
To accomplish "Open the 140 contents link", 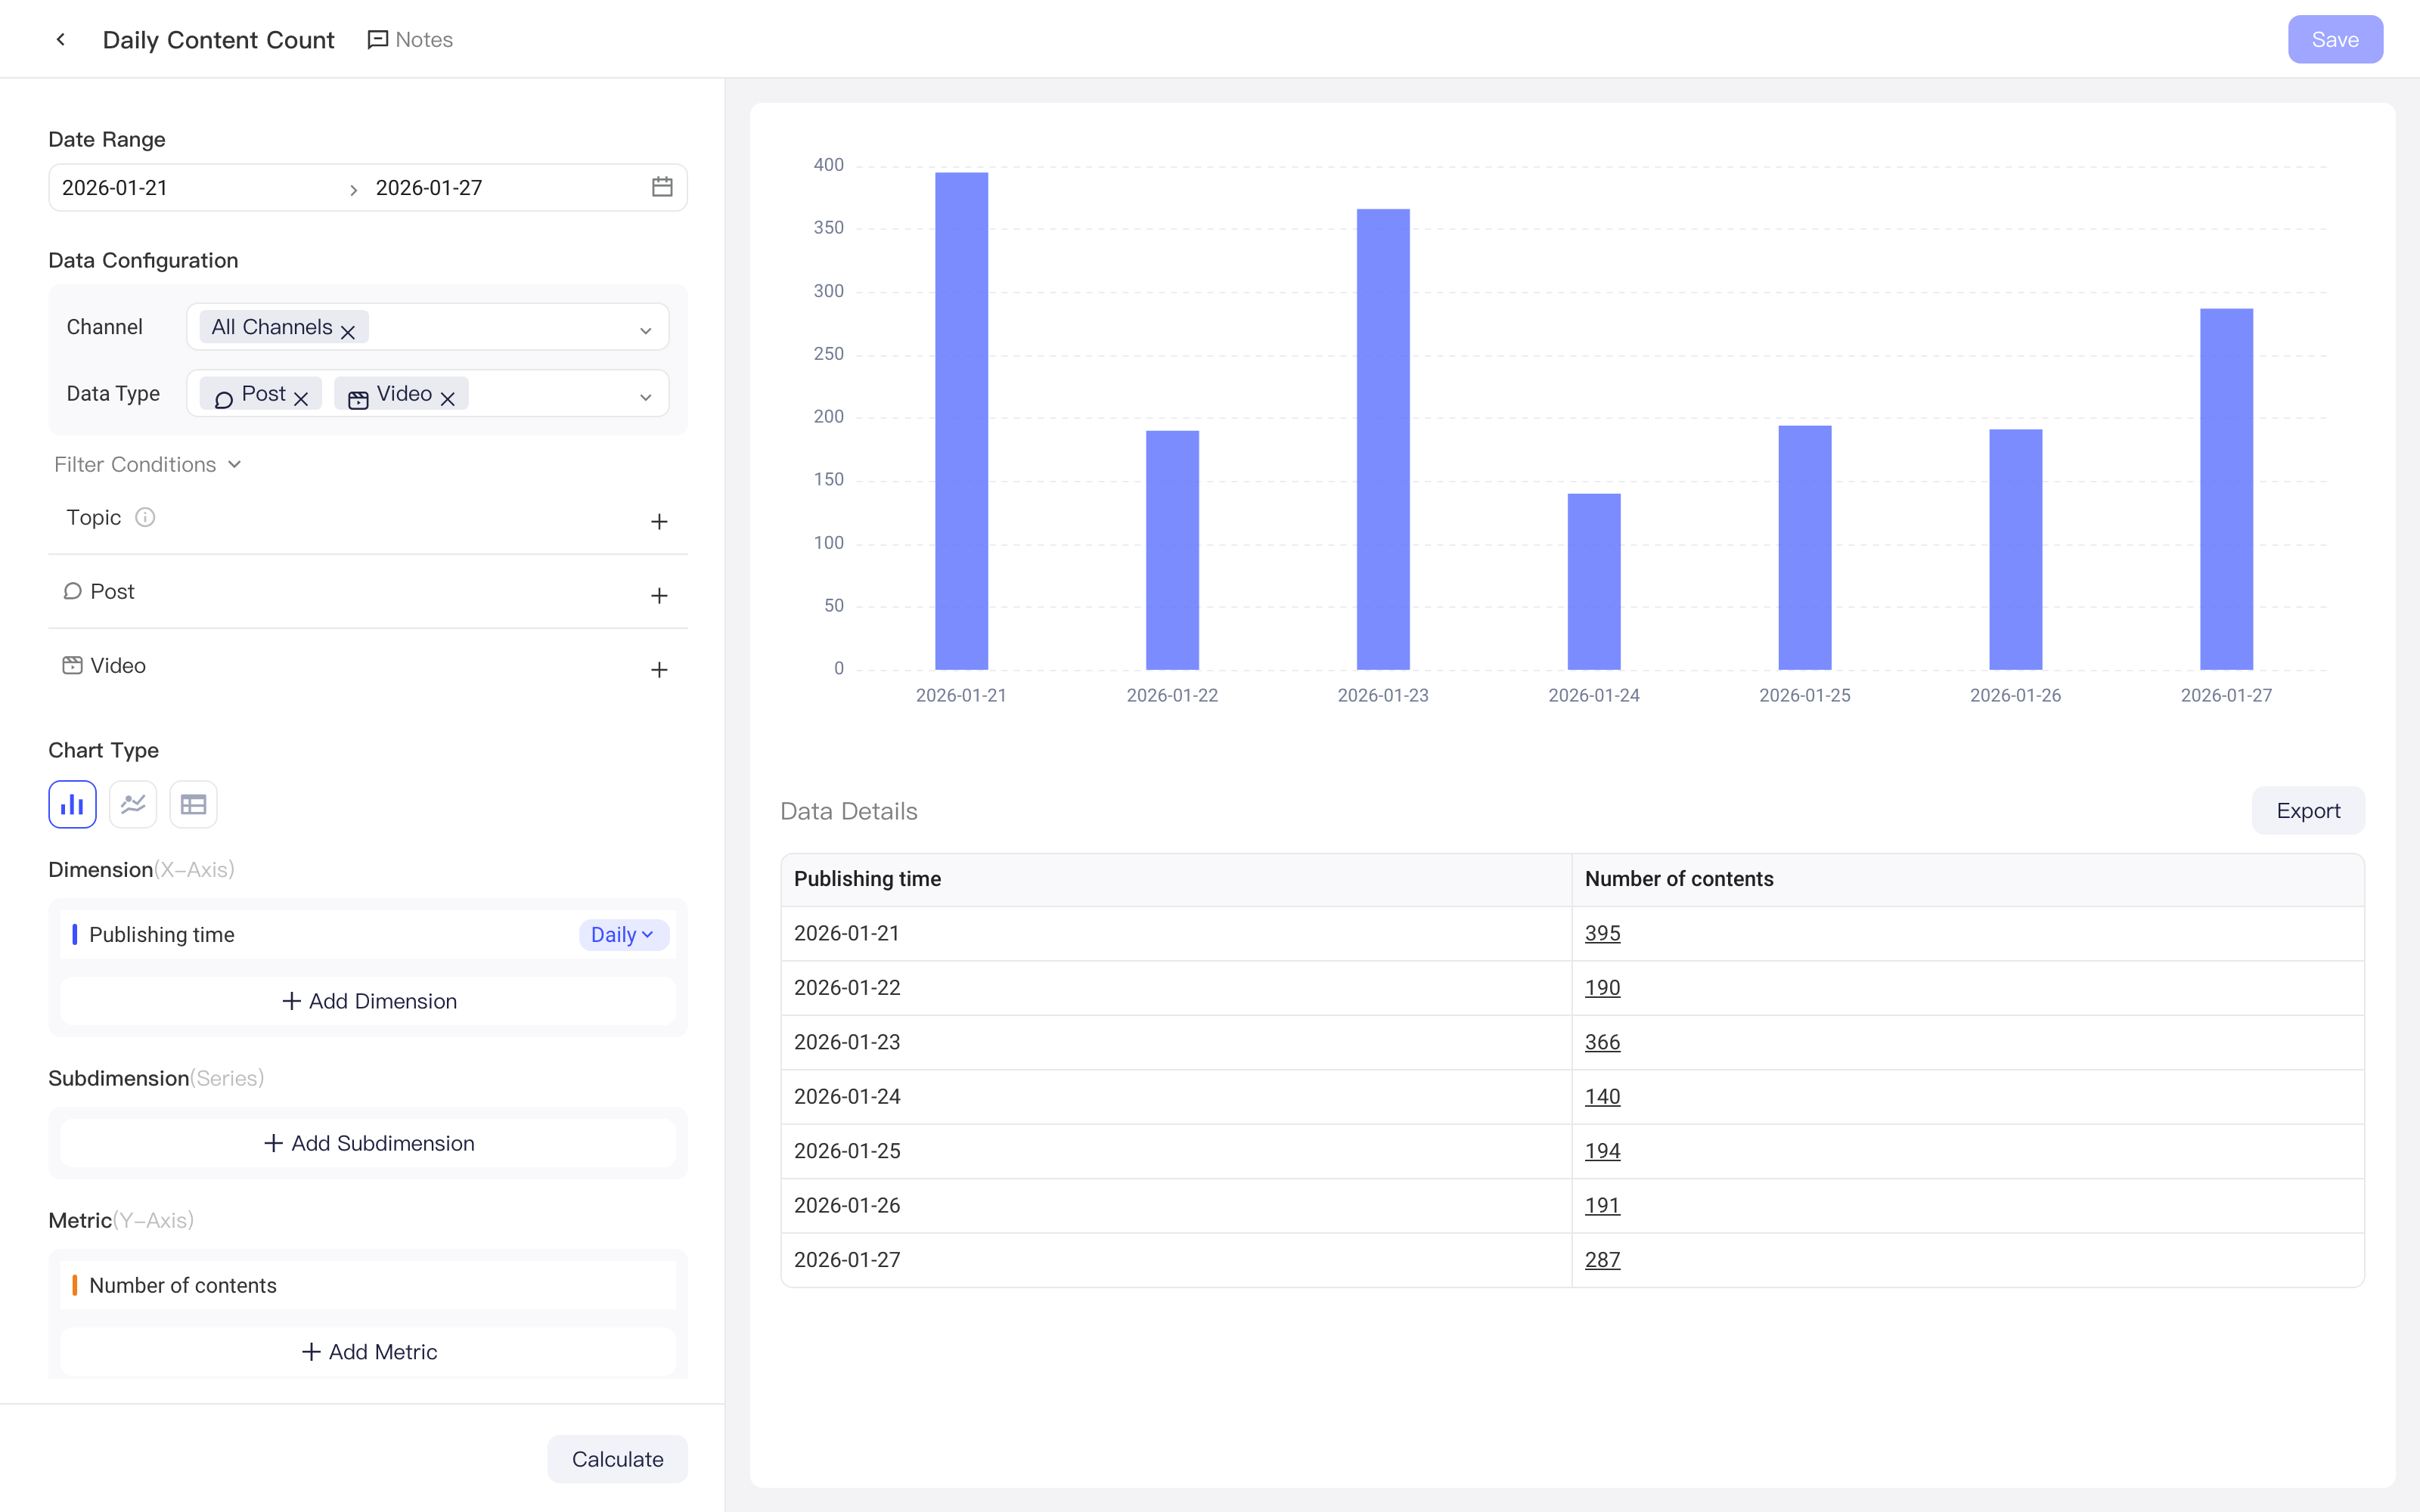I will click(1602, 1096).
